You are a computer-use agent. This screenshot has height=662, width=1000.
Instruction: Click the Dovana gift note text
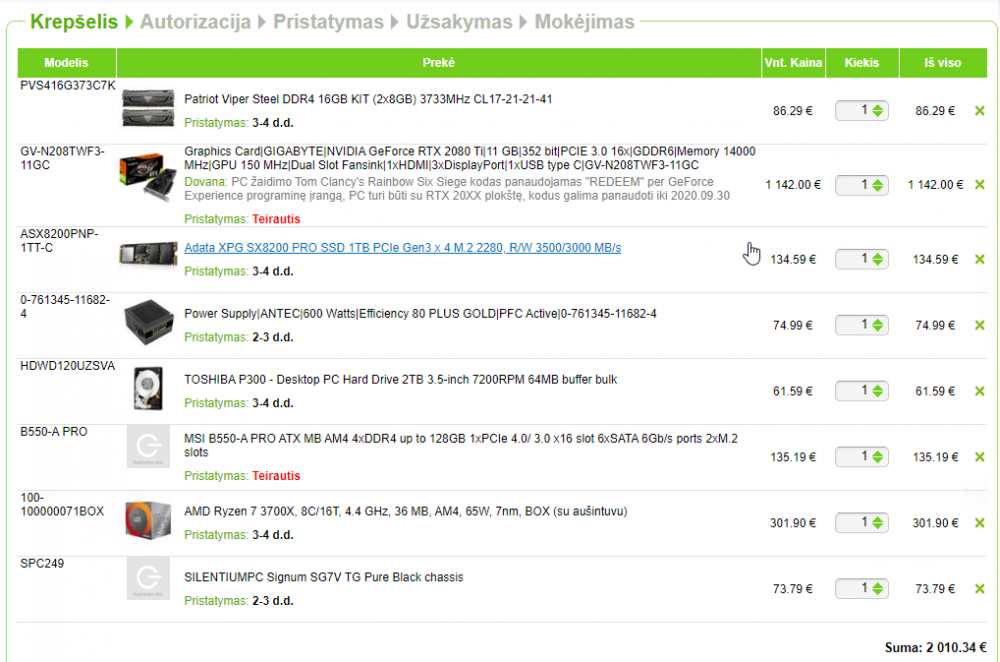click(457, 189)
